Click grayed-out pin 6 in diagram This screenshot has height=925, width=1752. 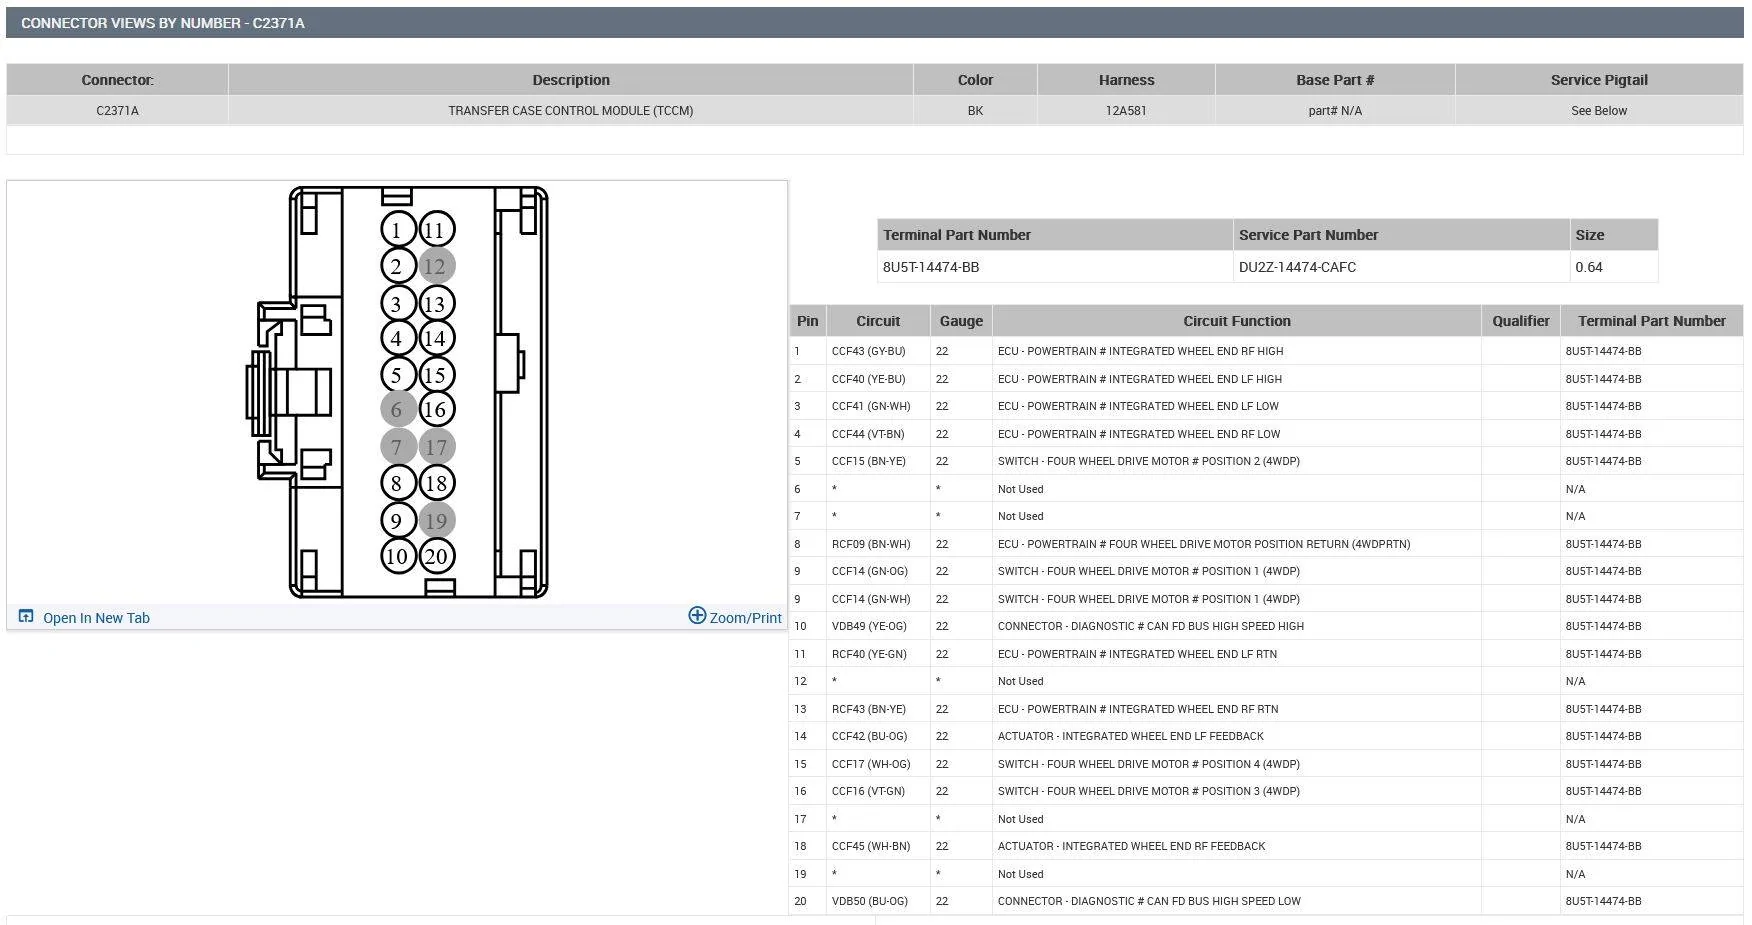(397, 409)
